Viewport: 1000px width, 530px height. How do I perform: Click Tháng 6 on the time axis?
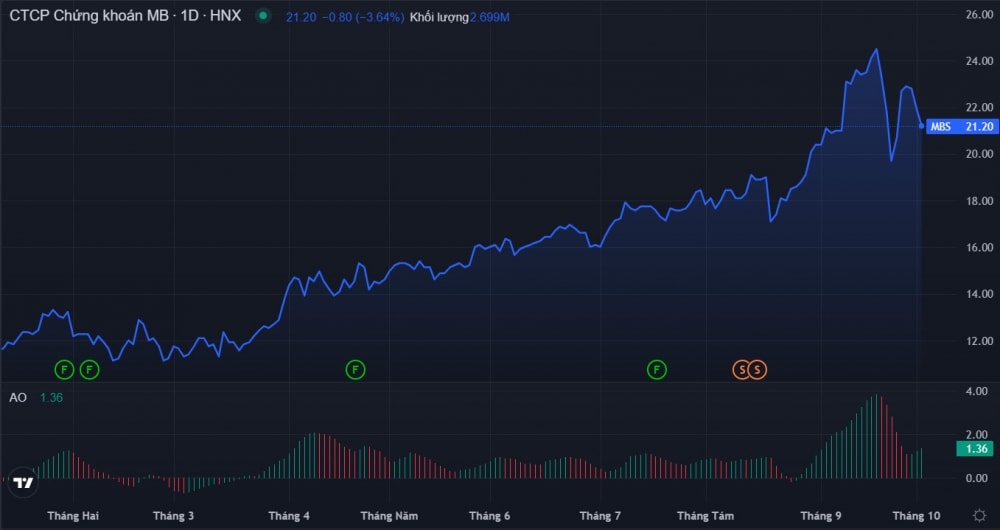tap(489, 515)
